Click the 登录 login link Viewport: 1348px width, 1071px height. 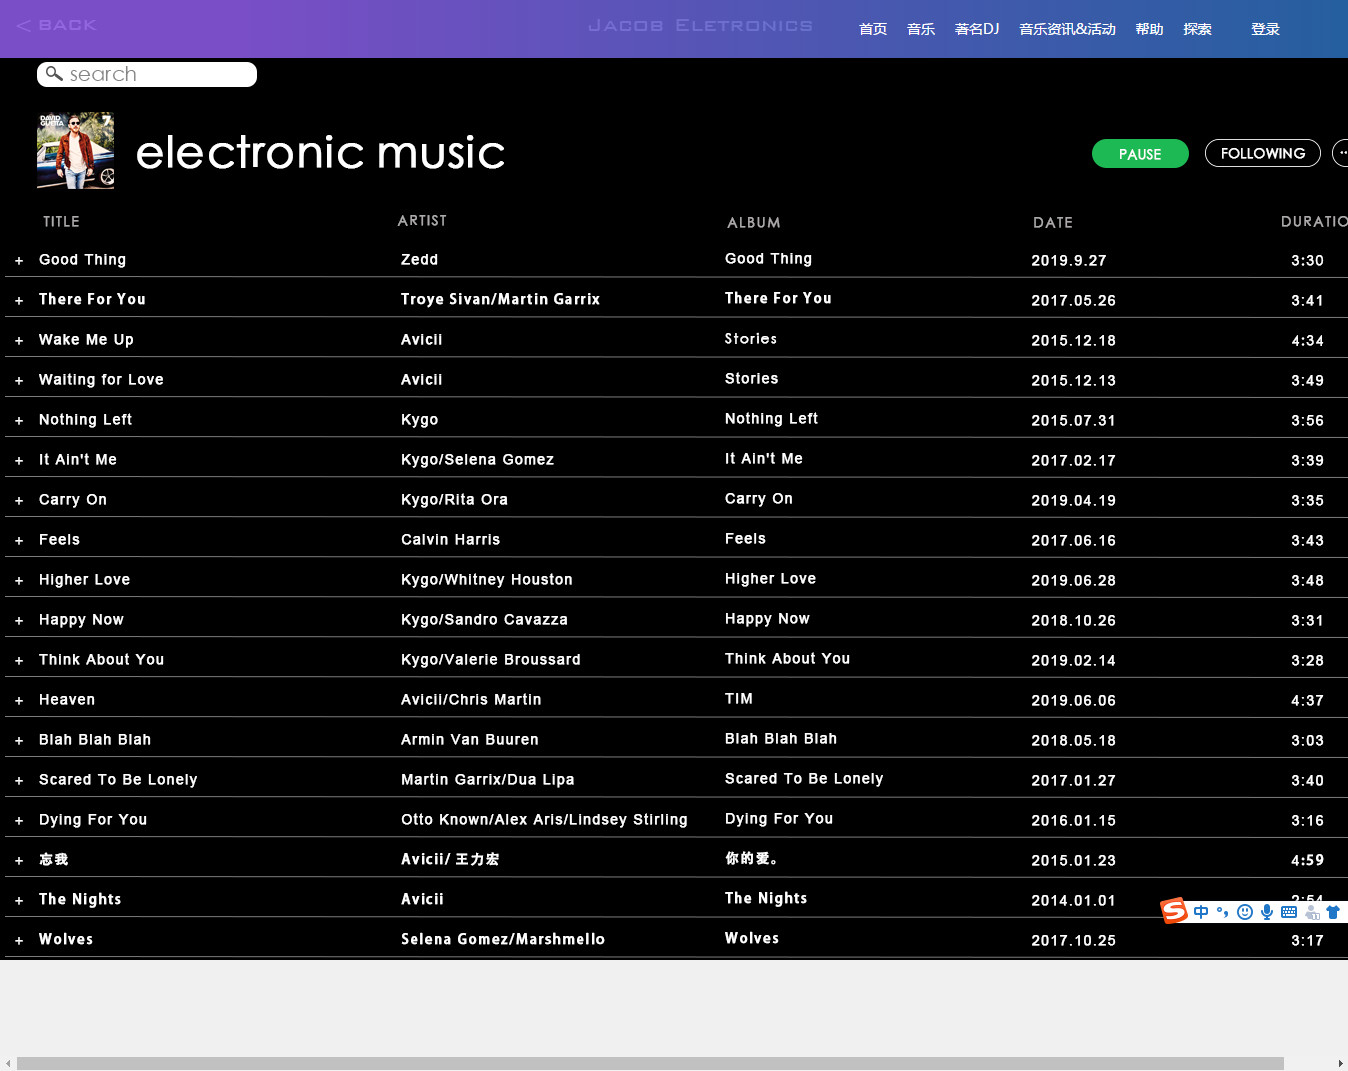click(1265, 29)
